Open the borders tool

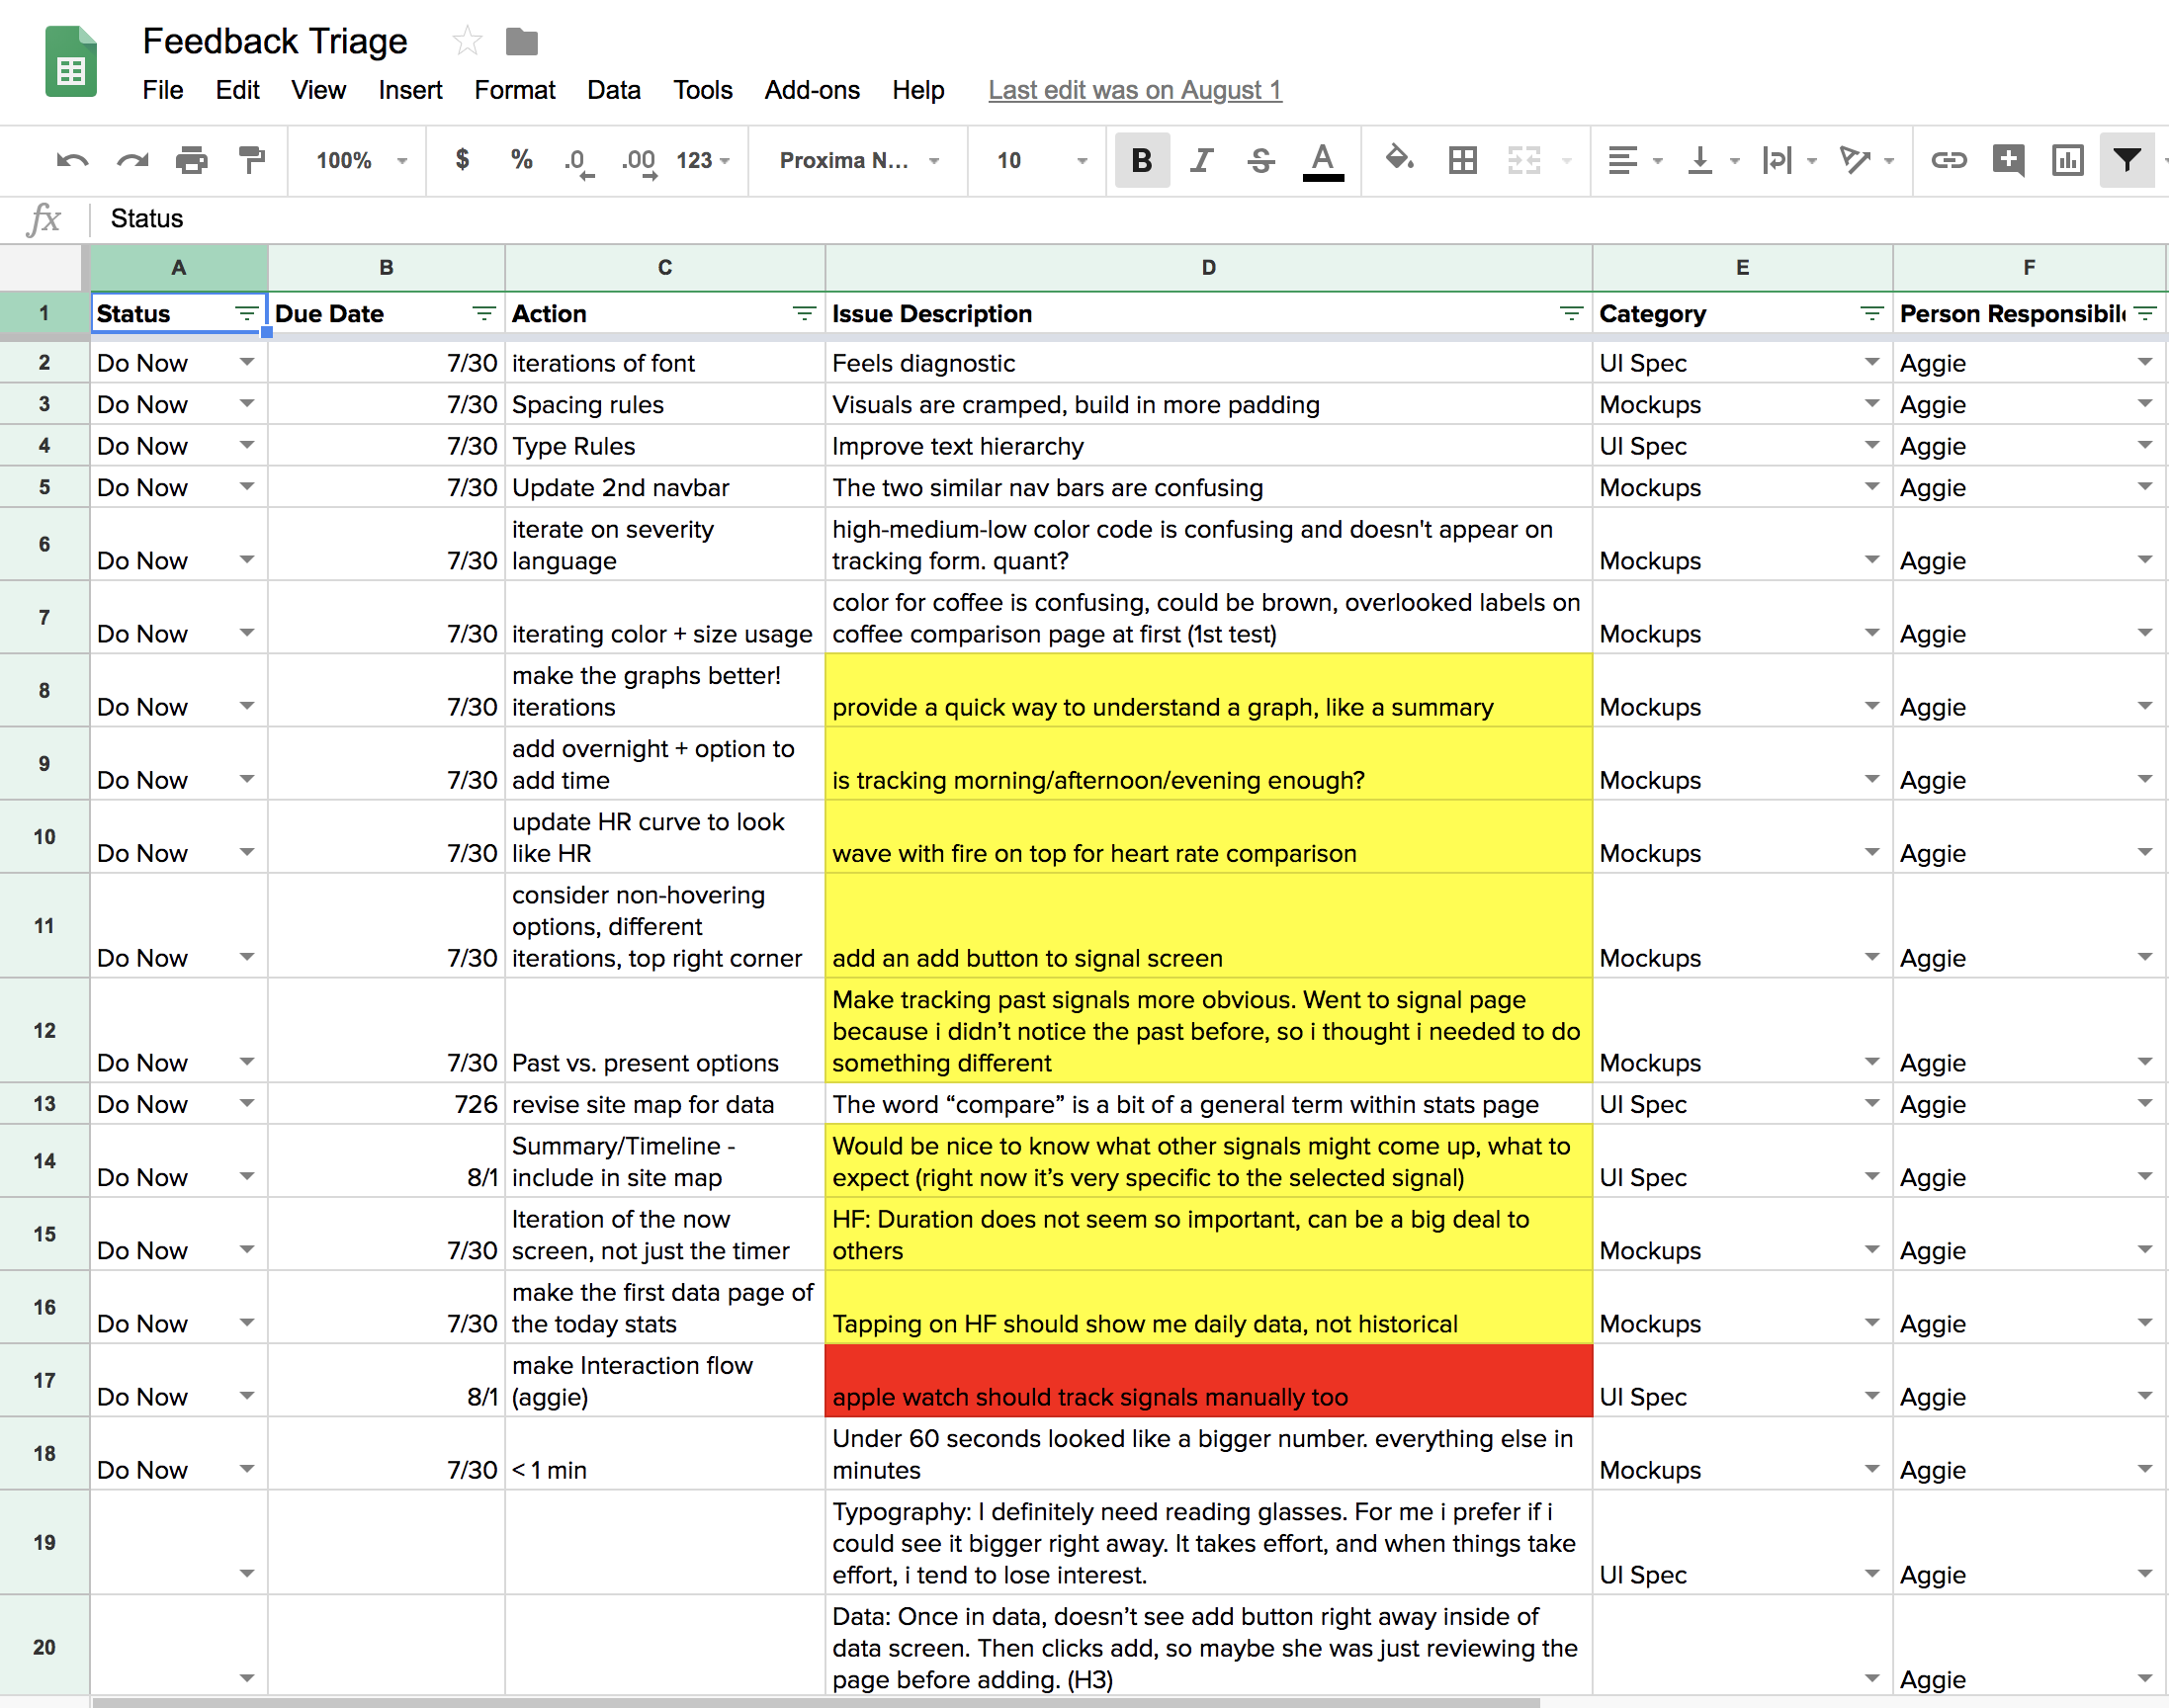[x=1462, y=160]
